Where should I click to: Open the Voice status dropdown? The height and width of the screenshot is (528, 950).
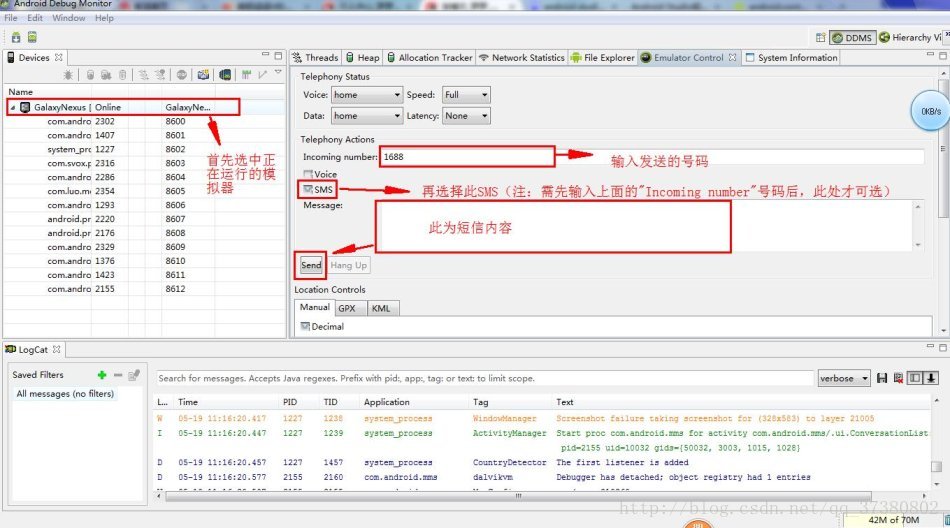click(x=366, y=95)
